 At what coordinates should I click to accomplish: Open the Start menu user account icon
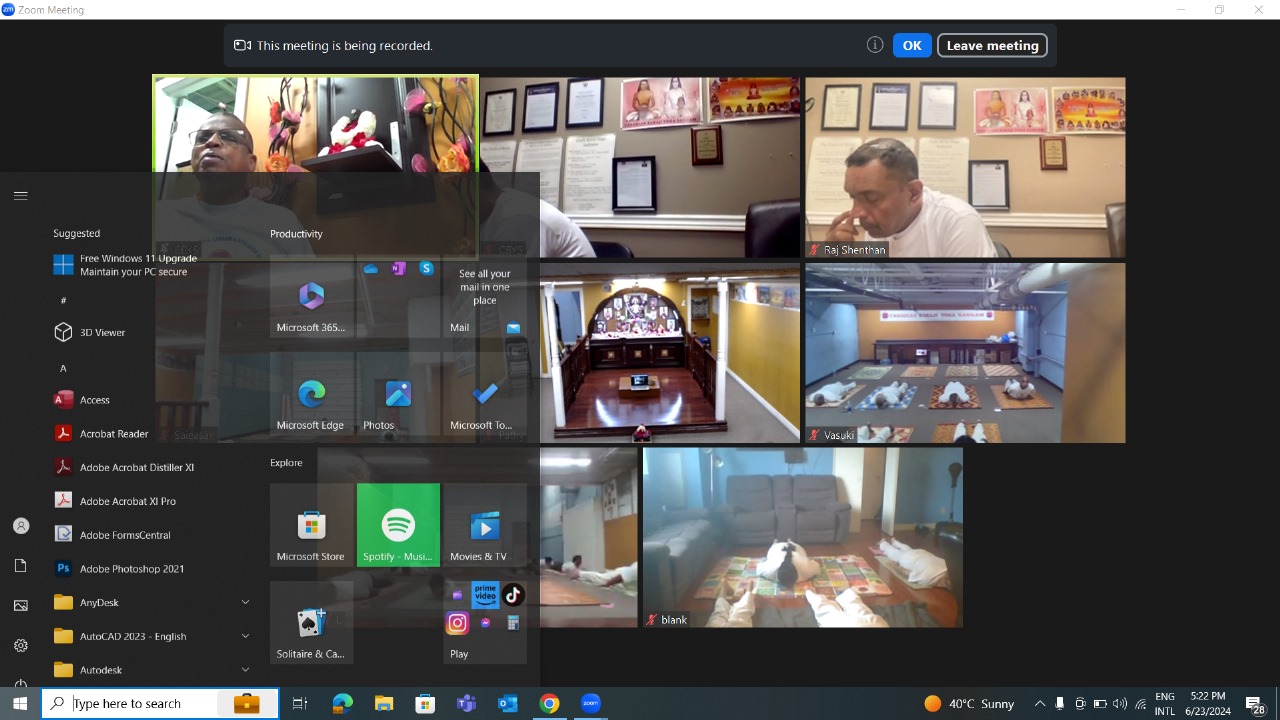tap(21, 526)
